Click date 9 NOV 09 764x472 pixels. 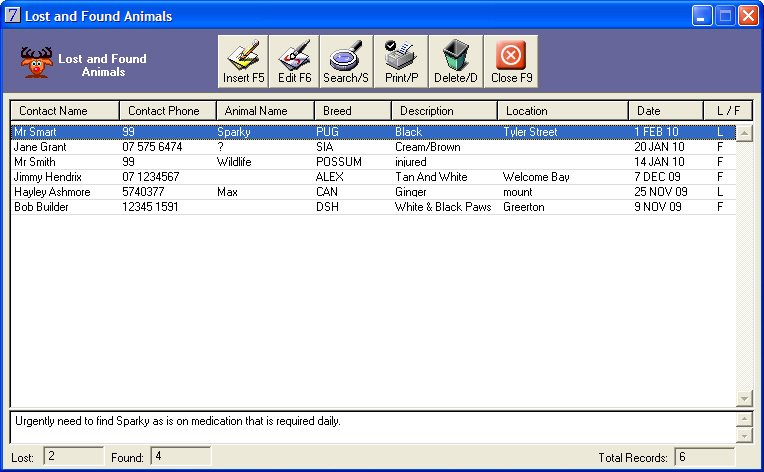click(658, 207)
